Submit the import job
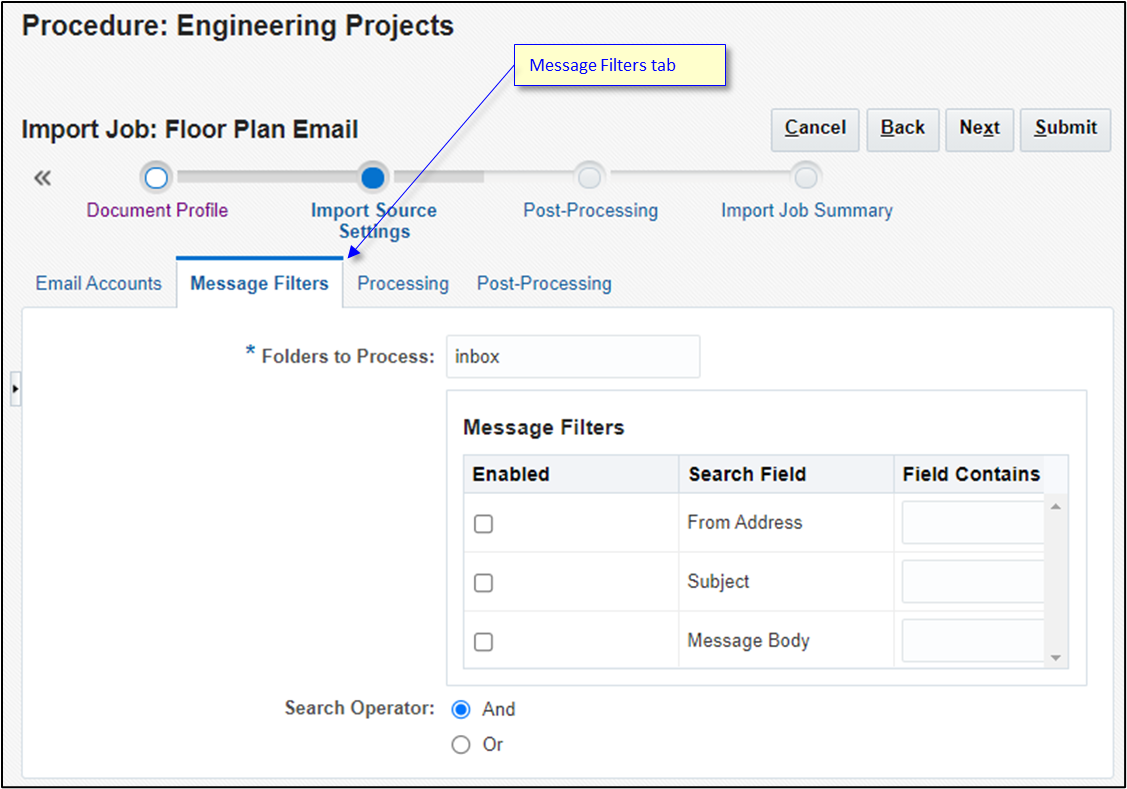The height and width of the screenshot is (789, 1127). pyautogui.click(x=1064, y=129)
